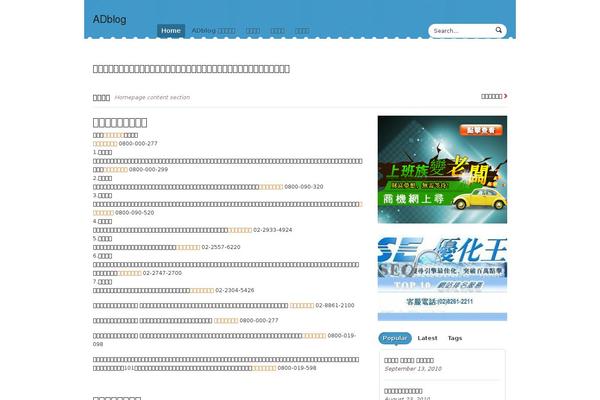Click the phone number 0800-090-520
The image size is (600, 400).
click(135, 212)
